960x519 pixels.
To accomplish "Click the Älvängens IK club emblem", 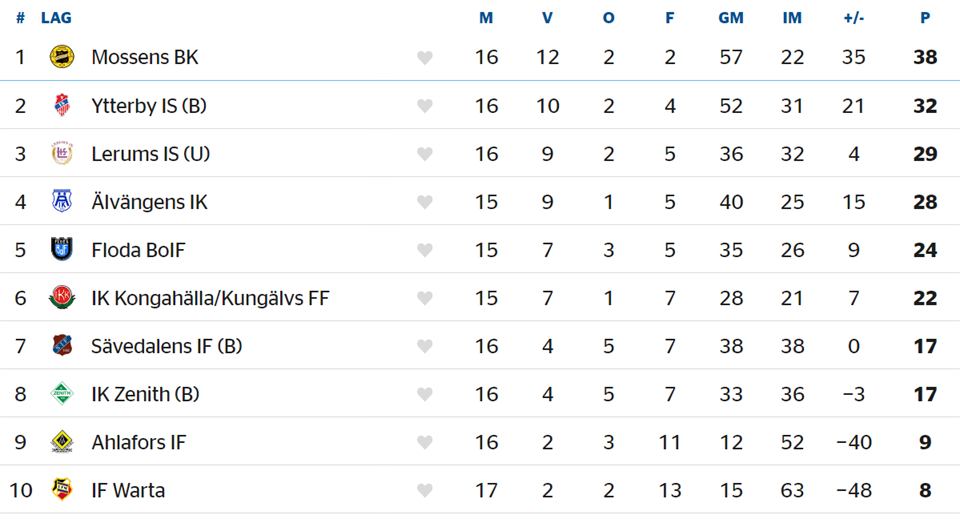I will 62,201.
